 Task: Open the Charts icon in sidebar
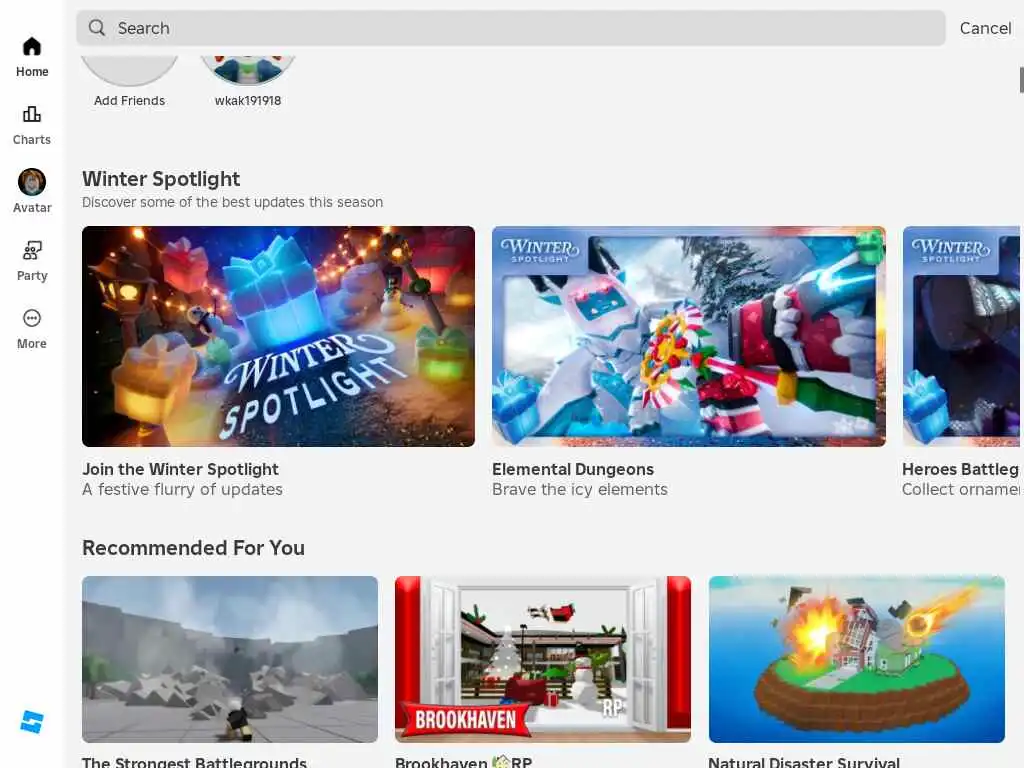click(x=31, y=115)
